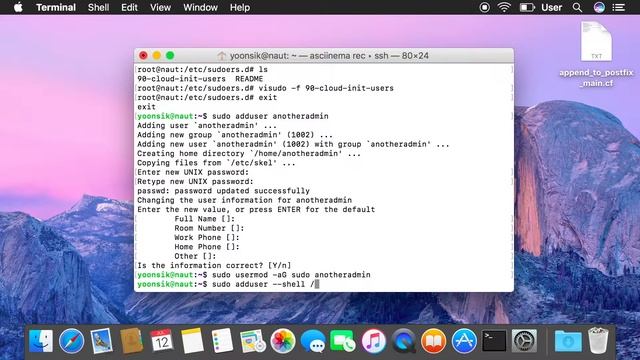
Task: Click 'visudo -f 90-cloud-init-users' command line
Action: (265, 88)
